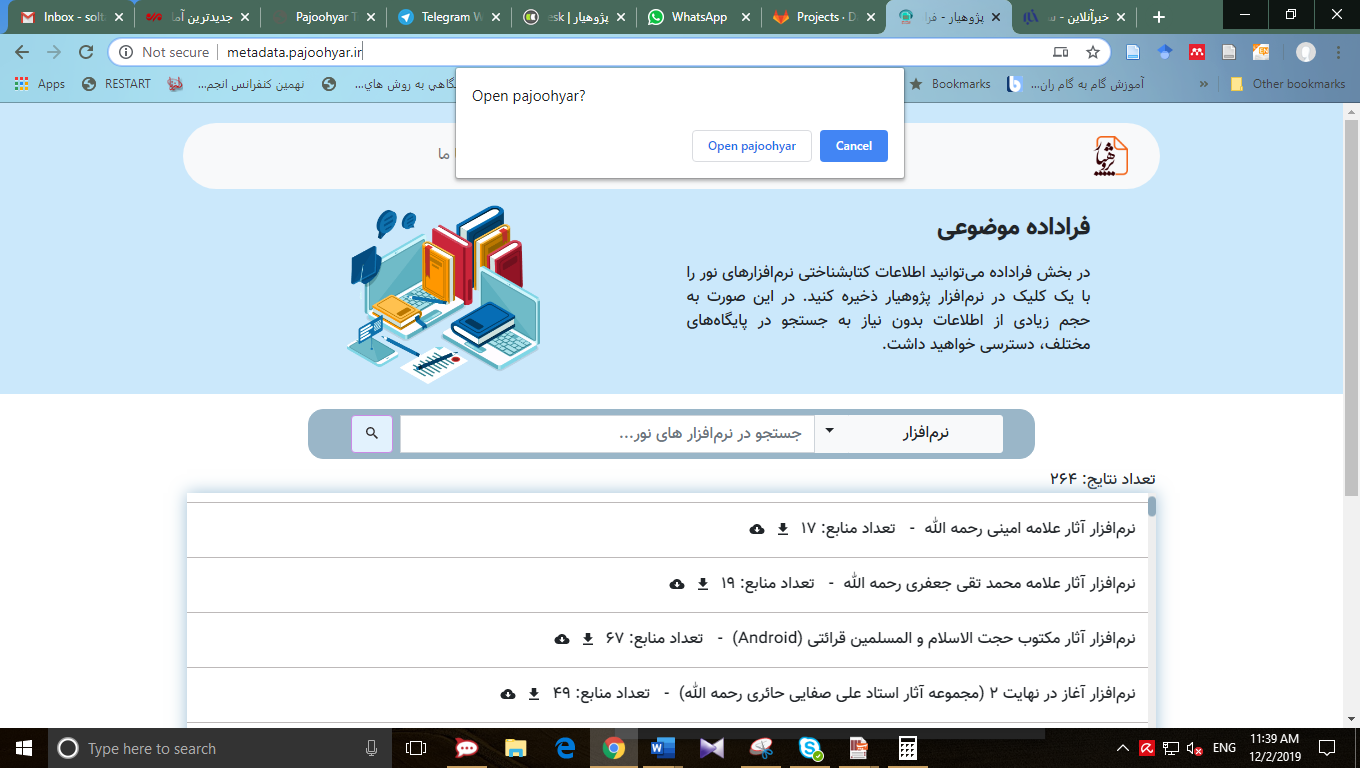Open the Other bookmarks folder
Screen dimensions: 1360x768
1288,84
